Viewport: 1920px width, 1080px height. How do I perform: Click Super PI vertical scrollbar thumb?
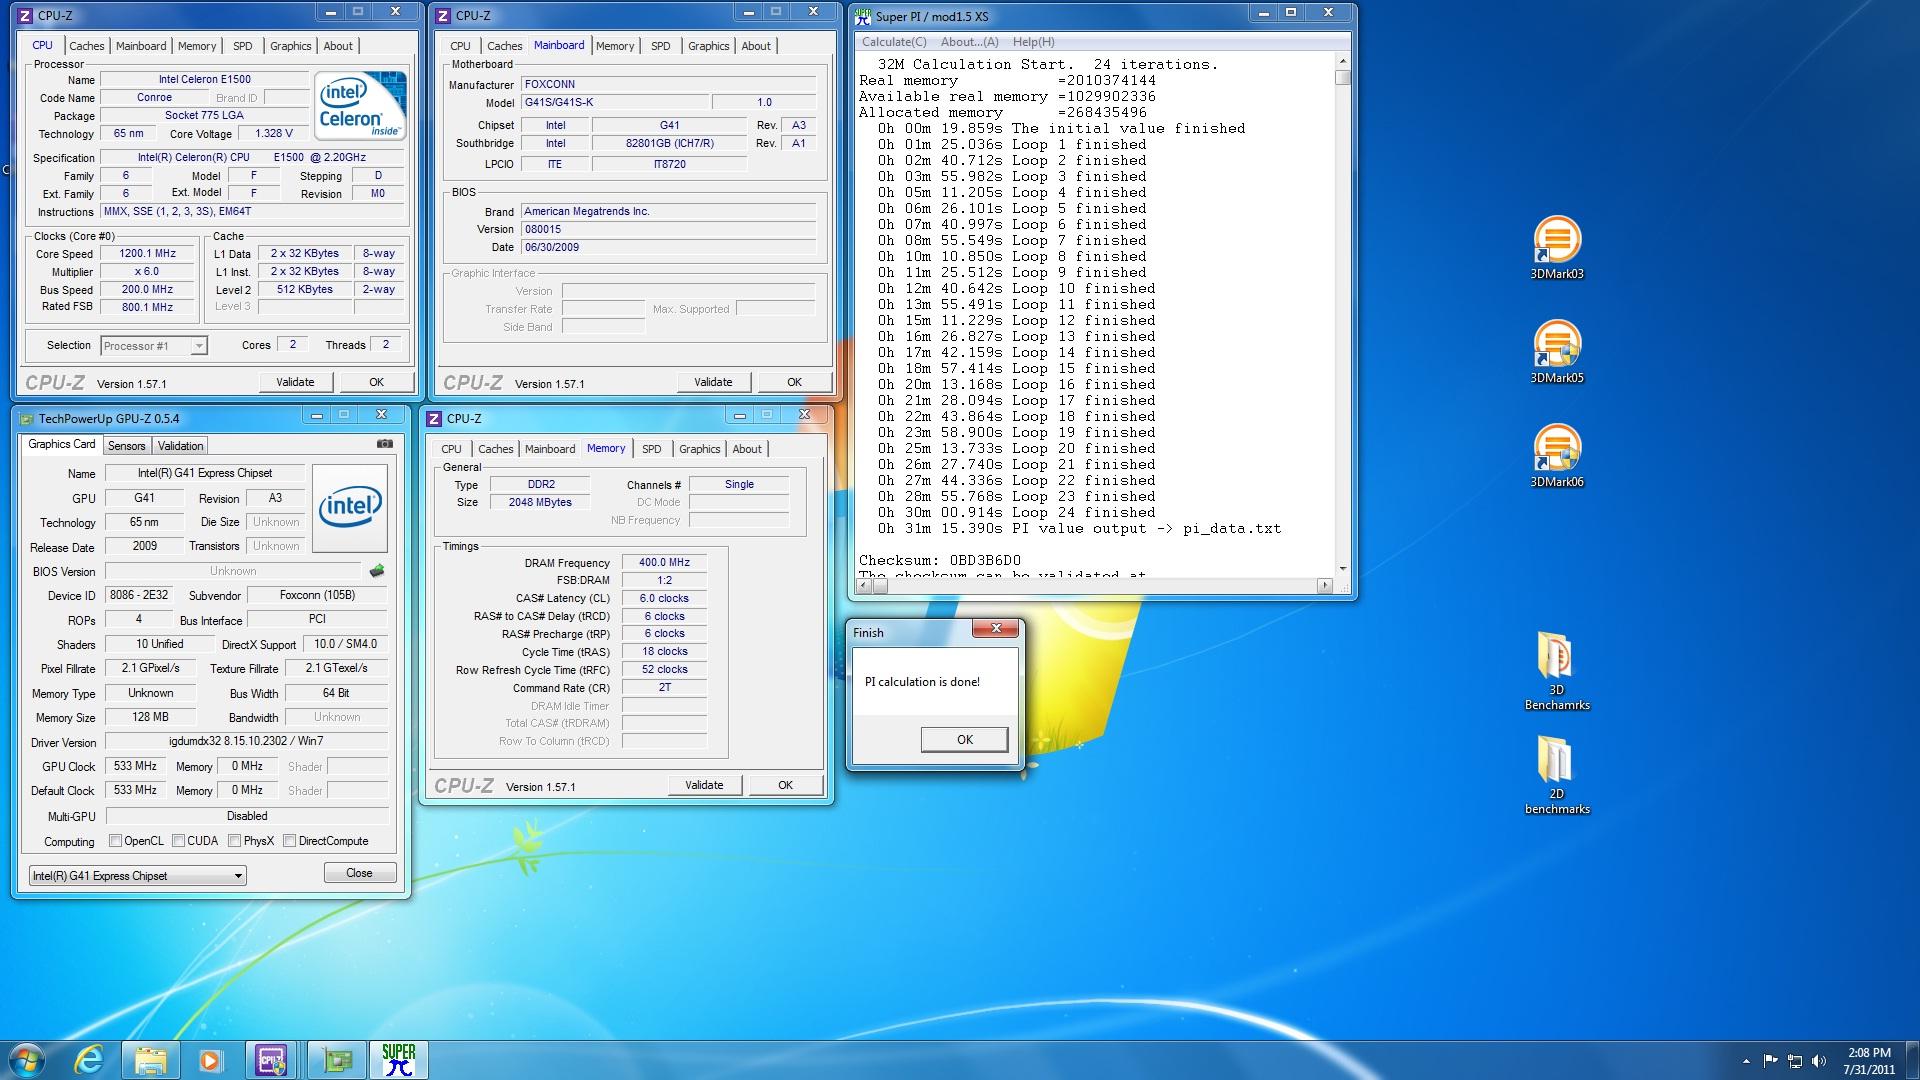point(1343,78)
